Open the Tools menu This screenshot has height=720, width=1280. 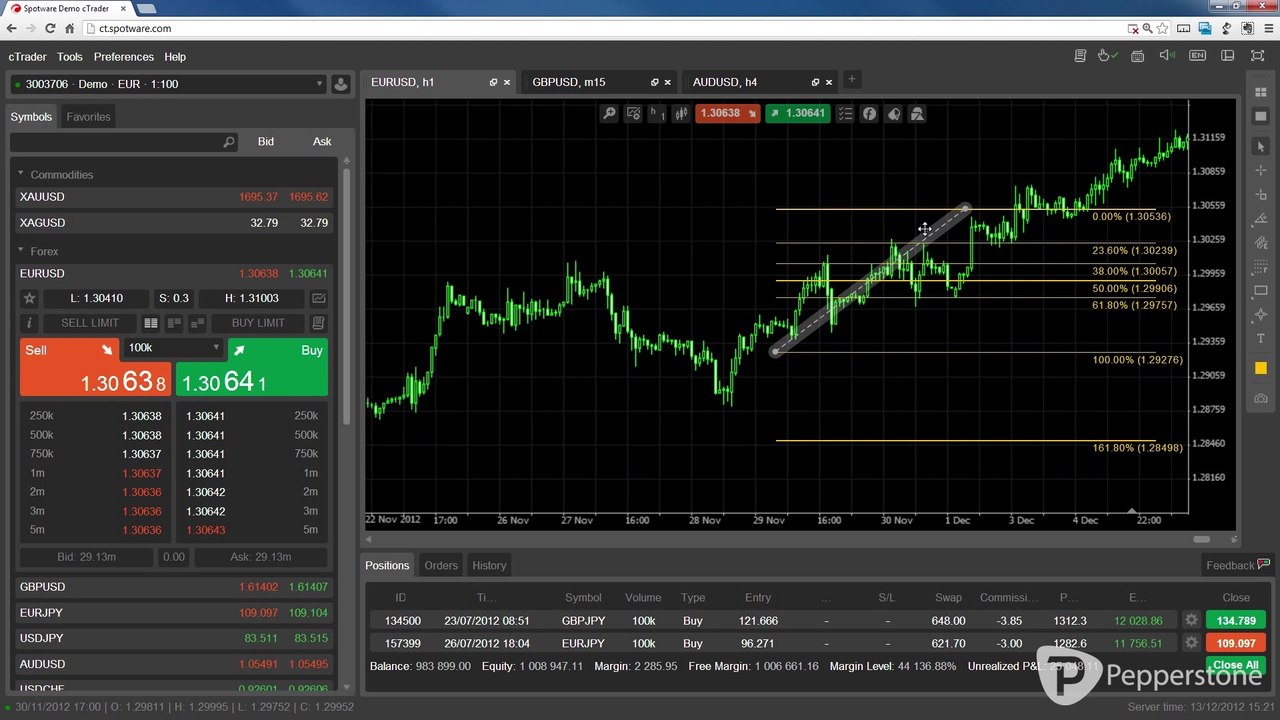pyautogui.click(x=70, y=57)
